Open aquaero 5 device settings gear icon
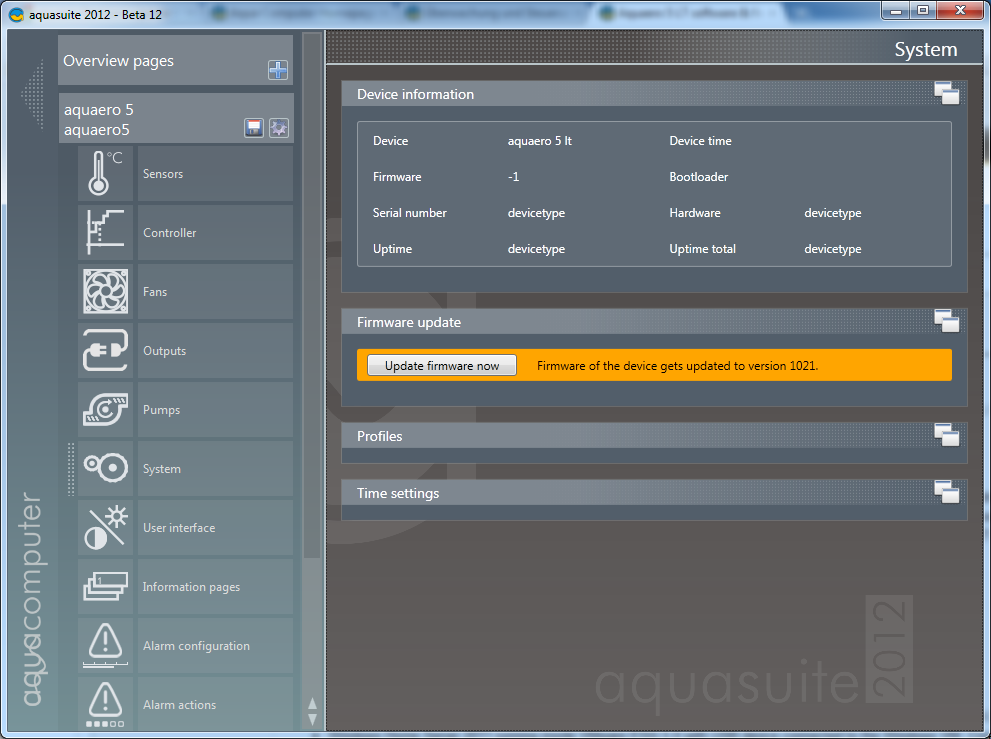The width and height of the screenshot is (991, 739). point(279,128)
